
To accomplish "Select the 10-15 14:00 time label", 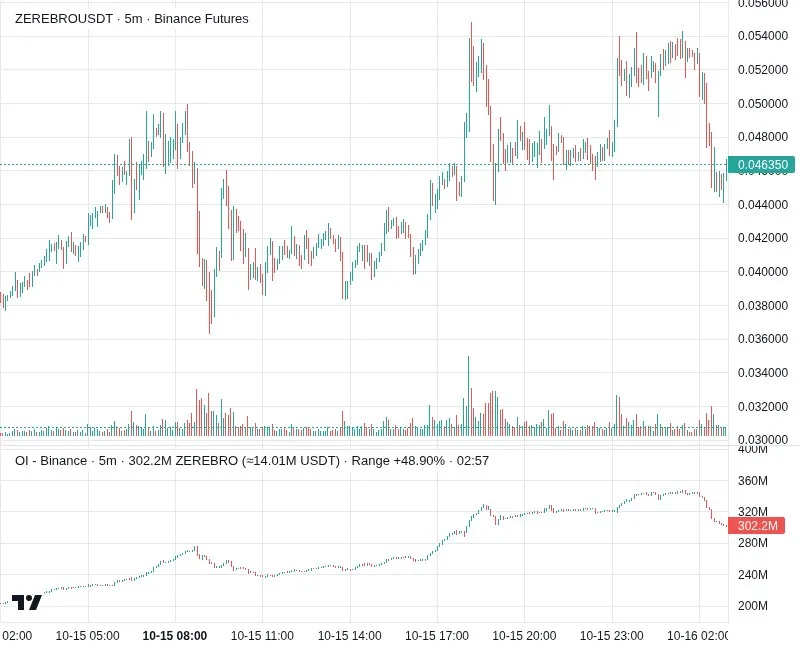I will [349, 636].
